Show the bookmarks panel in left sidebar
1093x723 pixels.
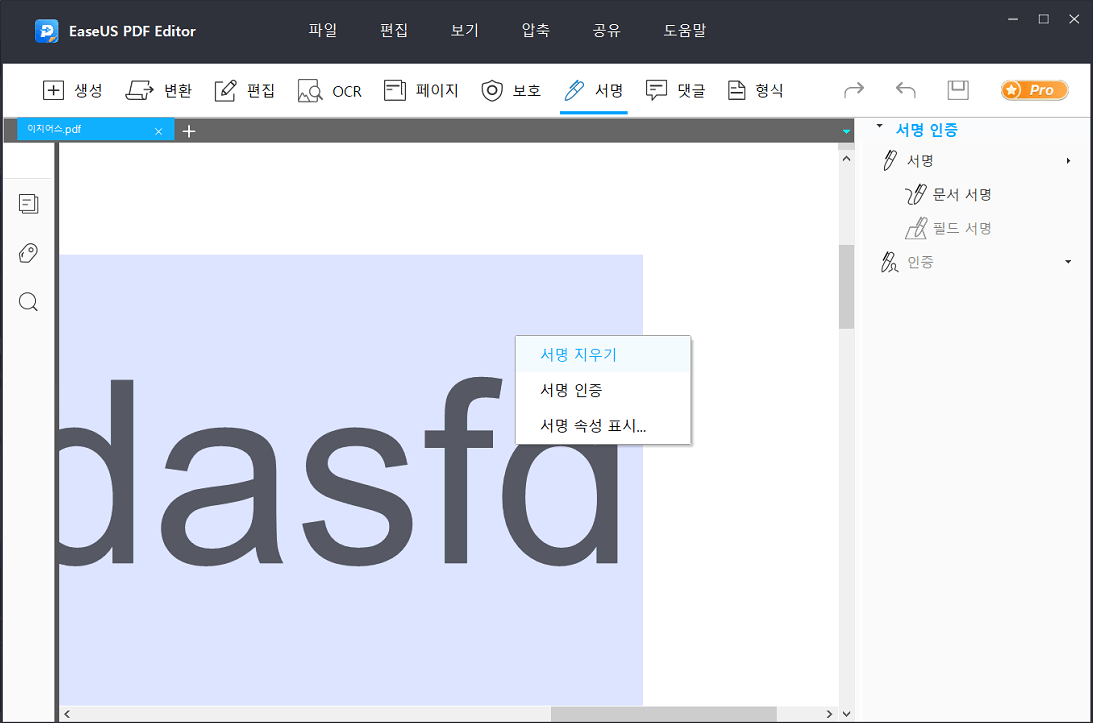(29, 204)
